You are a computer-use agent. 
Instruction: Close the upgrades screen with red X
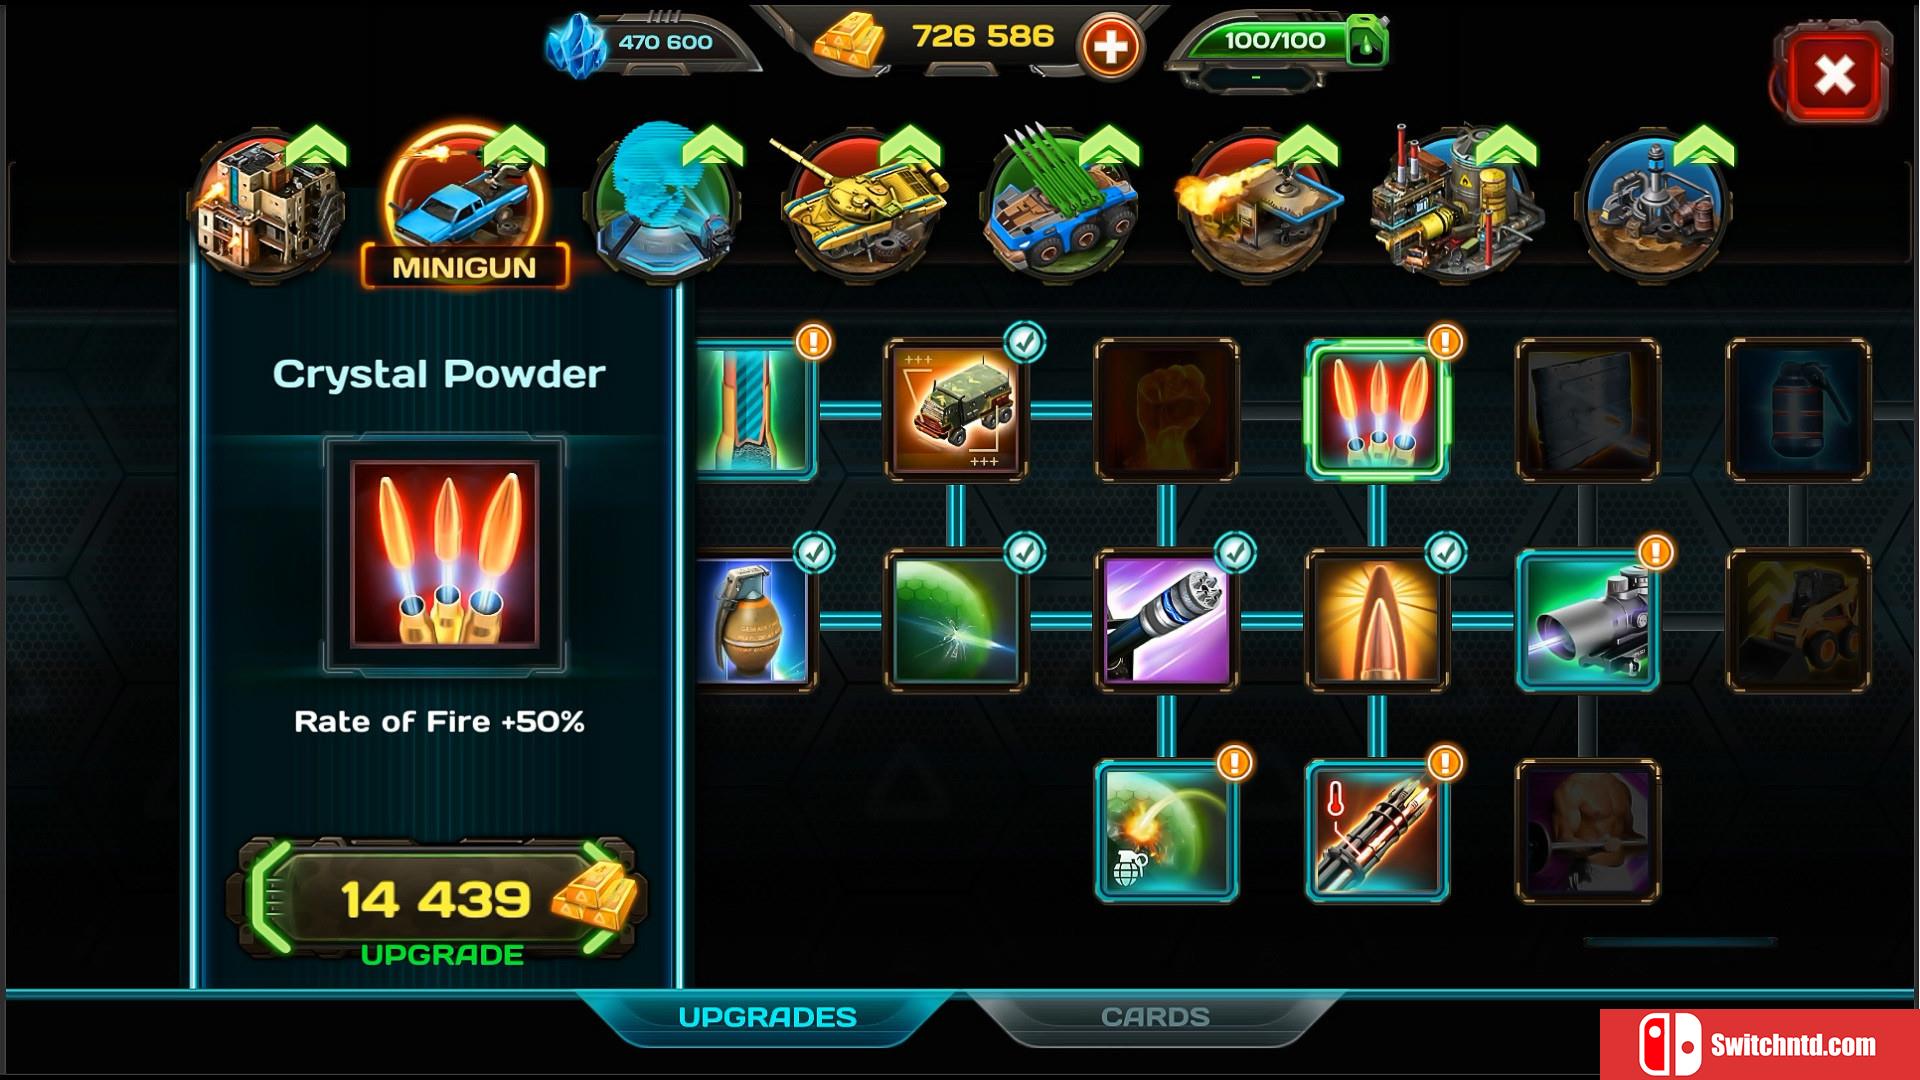click(x=1834, y=74)
